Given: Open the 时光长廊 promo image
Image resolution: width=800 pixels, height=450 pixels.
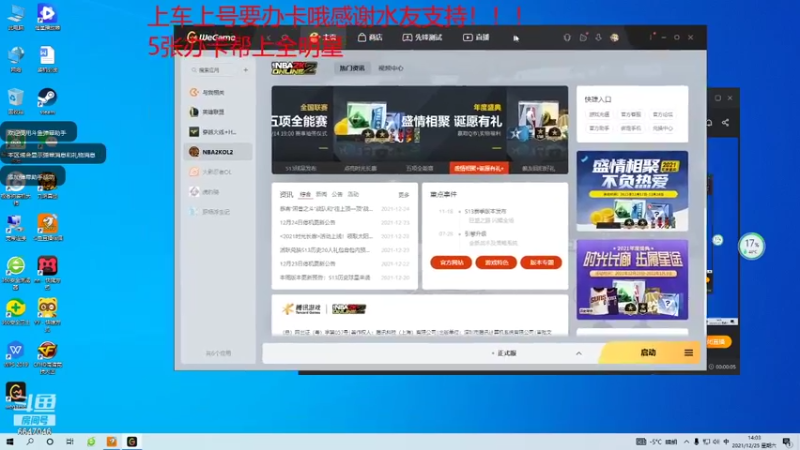Looking at the screenshot, I should (x=632, y=280).
